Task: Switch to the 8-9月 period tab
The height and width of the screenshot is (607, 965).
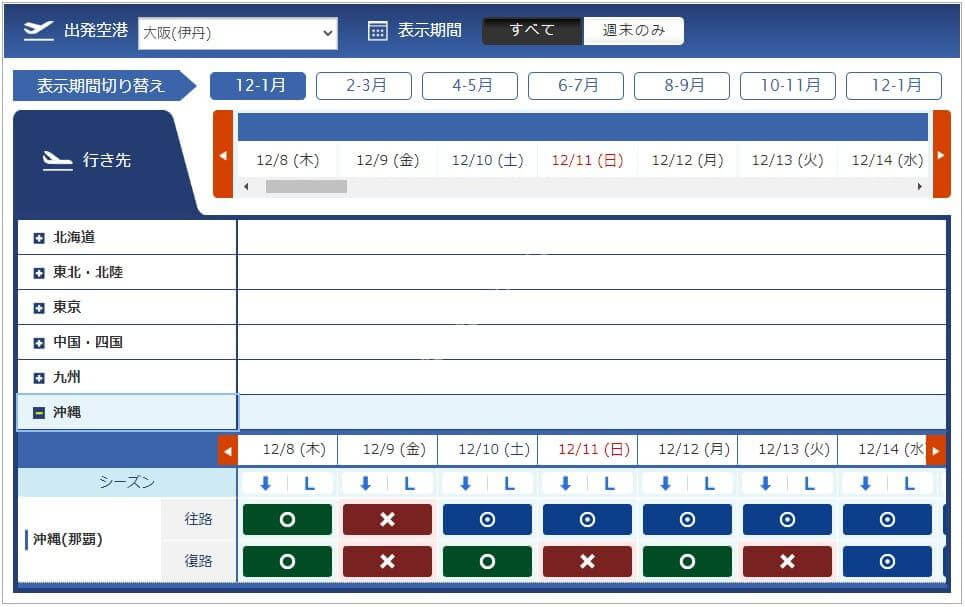Action: [682, 86]
